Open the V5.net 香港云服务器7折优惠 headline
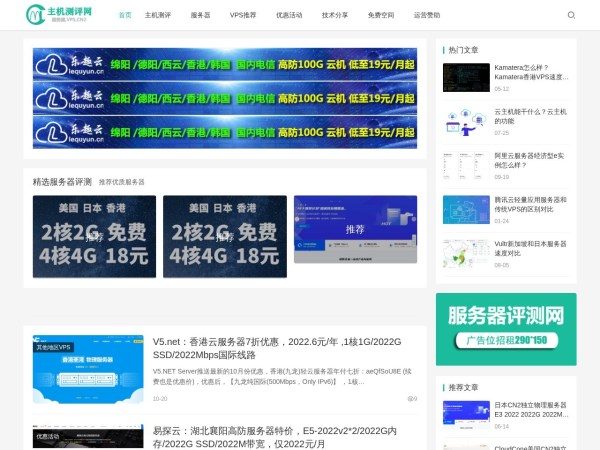Image resolution: width=600 pixels, height=450 pixels. tap(277, 348)
